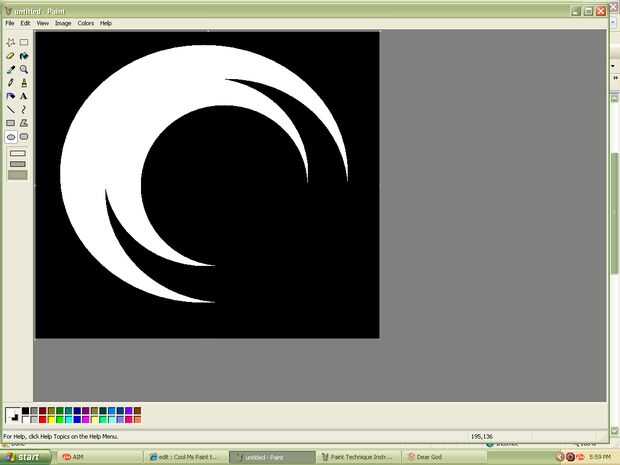Screen dimensions: 620x465
Task: Pick the cyan color swatch
Action: [68, 420]
